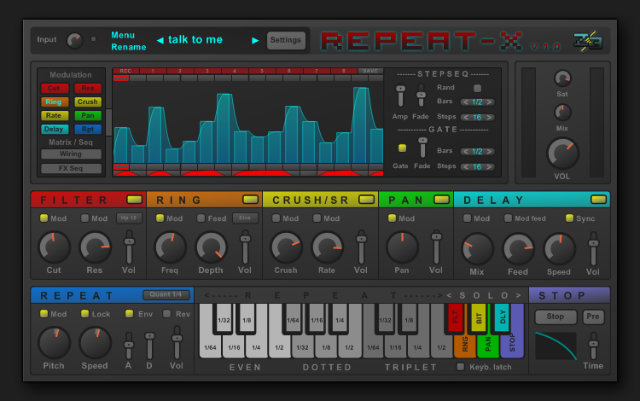Toggle the CRUSH/SR section power switch
Screen dimensions: 640x401
click(x=367, y=199)
